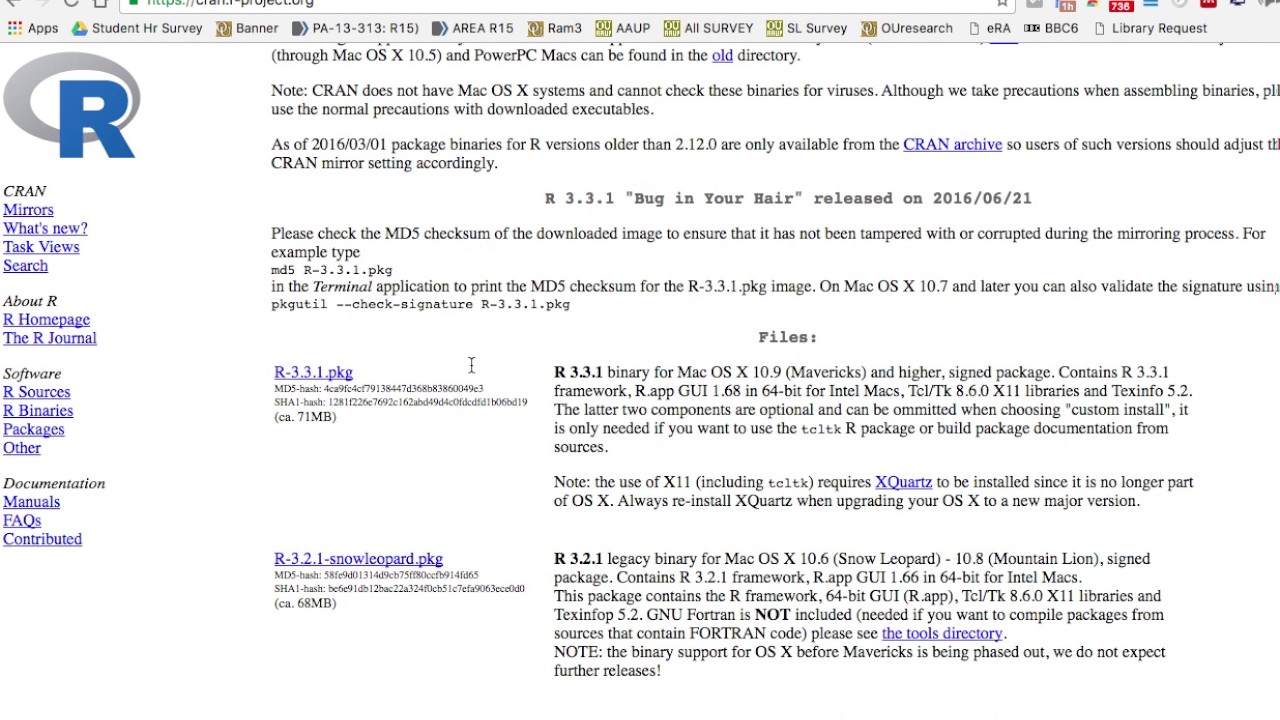Open the Ram3 bookmark
1280x720 pixels.
pyautogui.click(x=555, y=28)
